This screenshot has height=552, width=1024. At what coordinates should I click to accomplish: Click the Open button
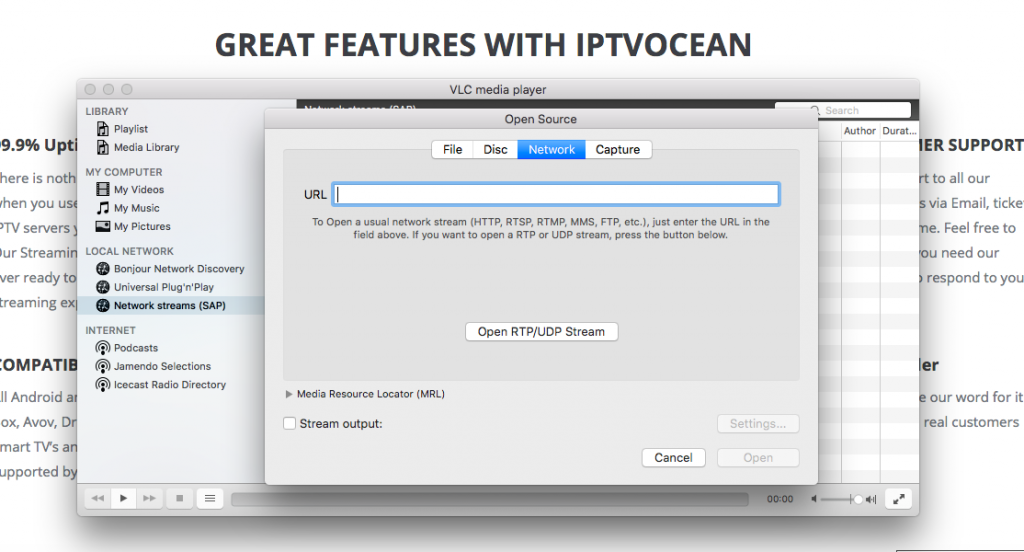click(758, 458)
